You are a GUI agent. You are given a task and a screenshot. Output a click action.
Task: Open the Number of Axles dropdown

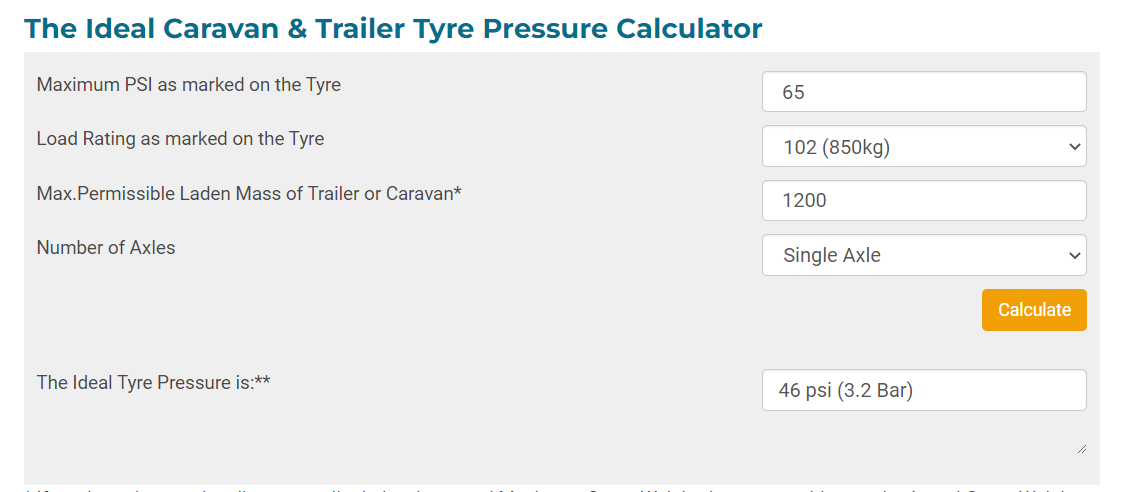923,255
